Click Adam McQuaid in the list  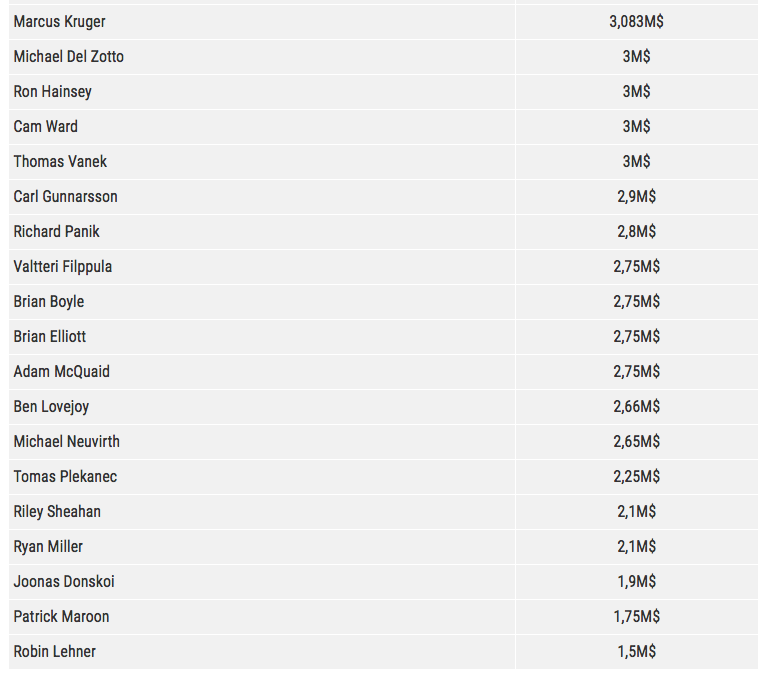[x=61, y=371]
